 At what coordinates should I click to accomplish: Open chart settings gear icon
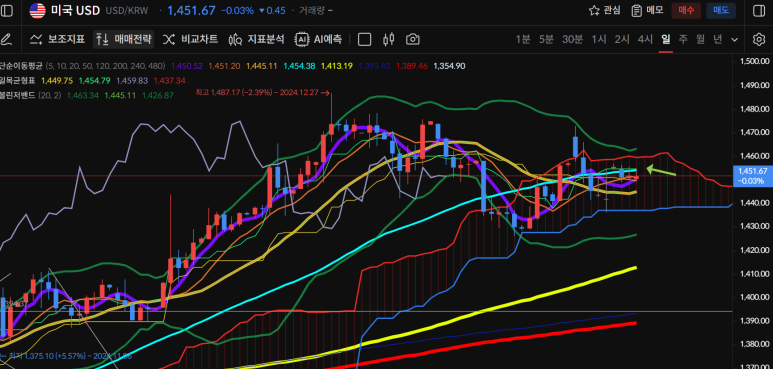758,39
